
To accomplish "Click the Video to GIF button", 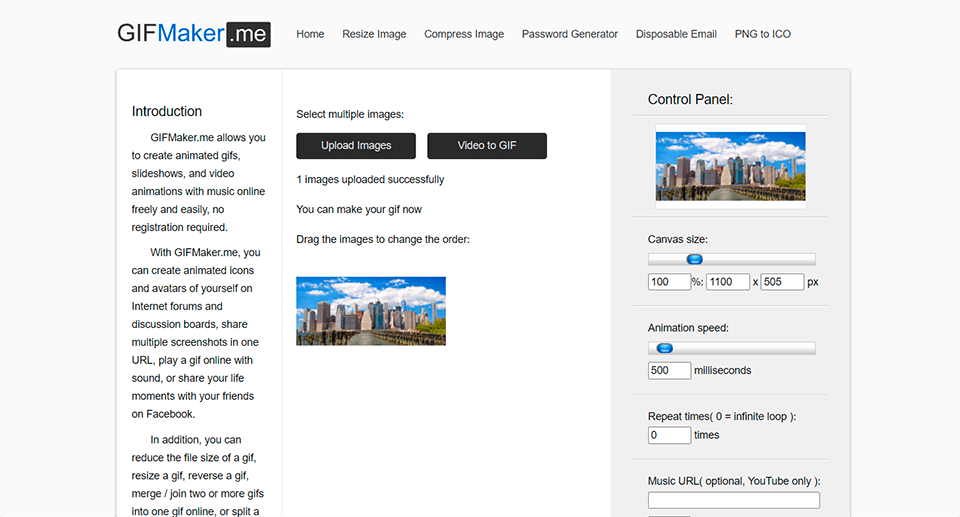I will tap(487, 145).
